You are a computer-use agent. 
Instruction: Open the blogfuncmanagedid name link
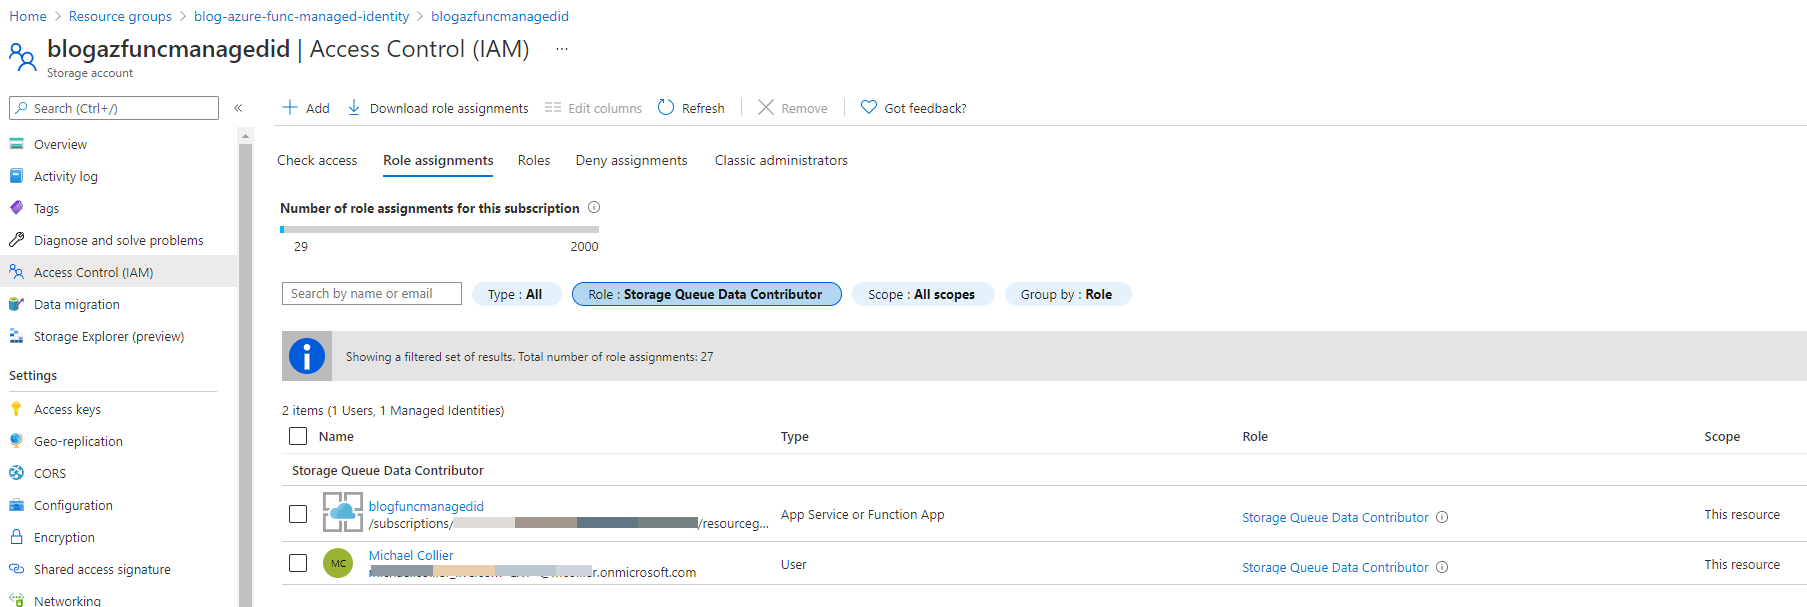[x=426, y=506]
